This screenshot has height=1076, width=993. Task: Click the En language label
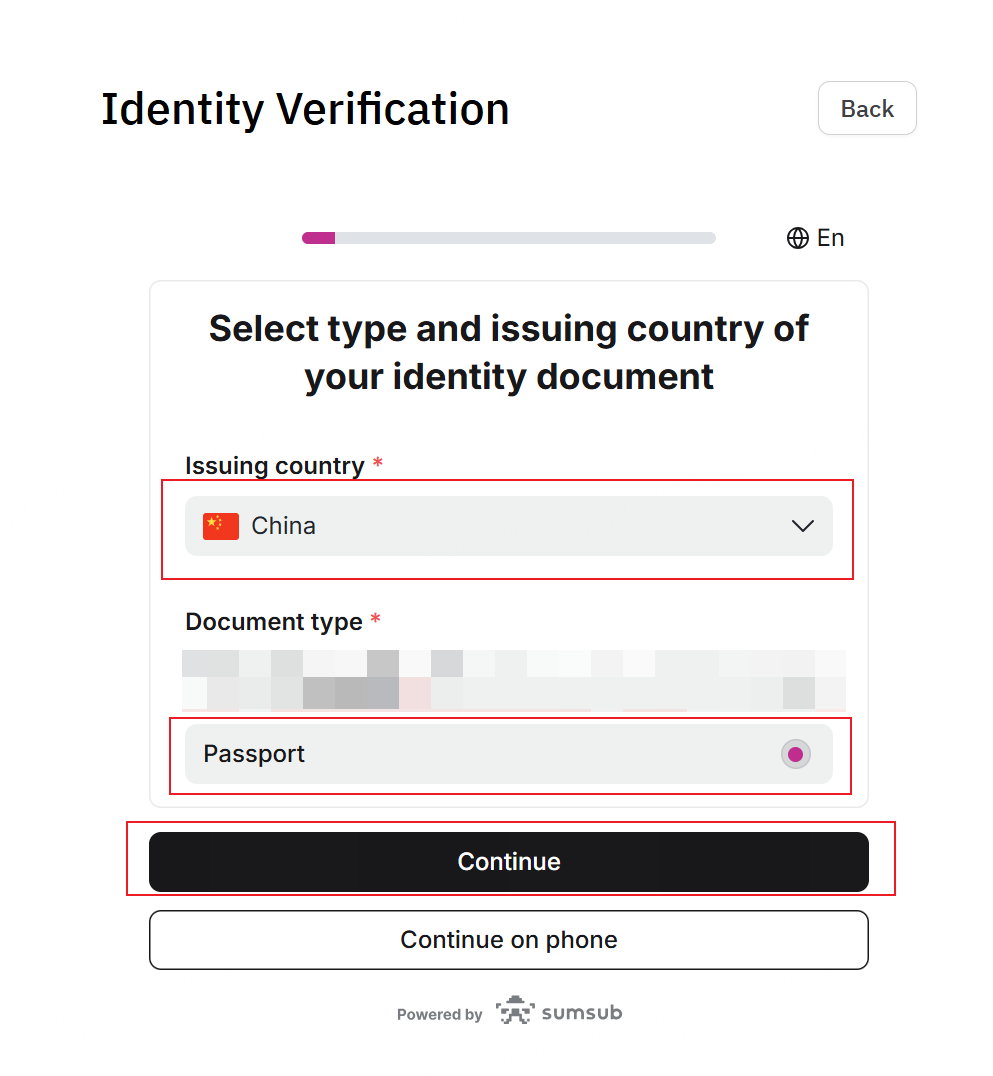pyautogui.click(x=830, y=238)
